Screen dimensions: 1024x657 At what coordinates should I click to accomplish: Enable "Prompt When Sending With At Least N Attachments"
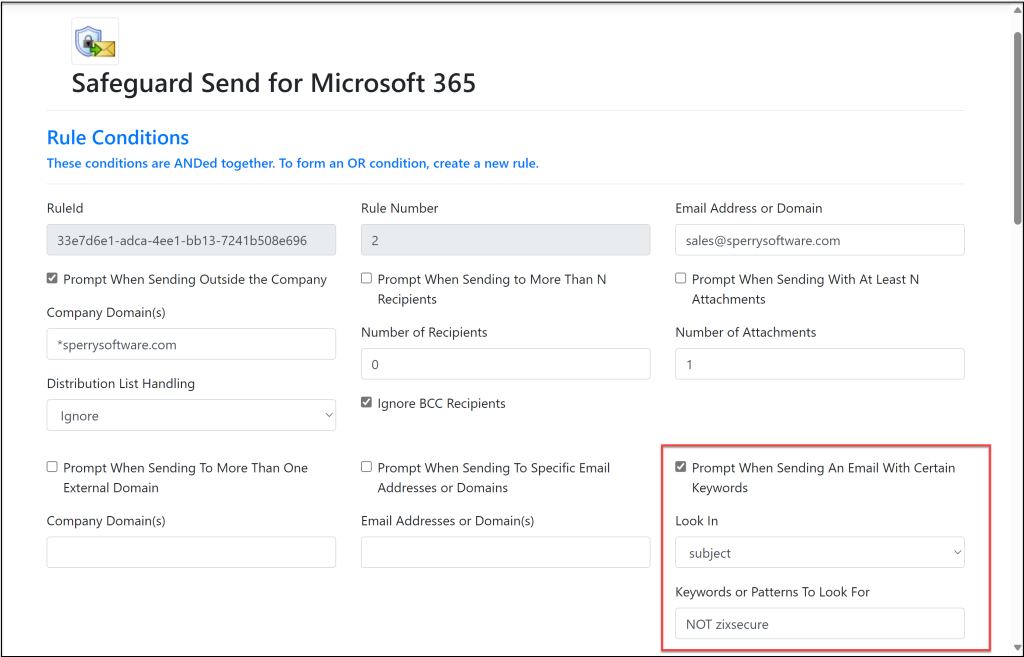[x=680, y=278]
